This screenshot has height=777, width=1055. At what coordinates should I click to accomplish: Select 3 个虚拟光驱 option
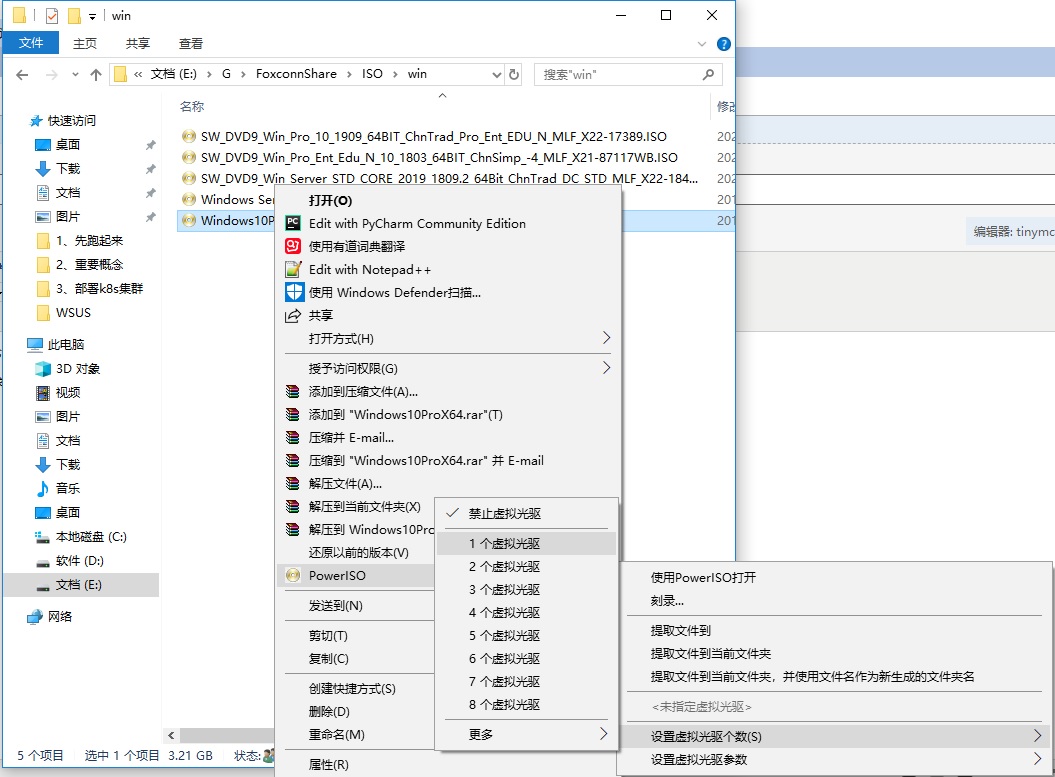(525, 589)
